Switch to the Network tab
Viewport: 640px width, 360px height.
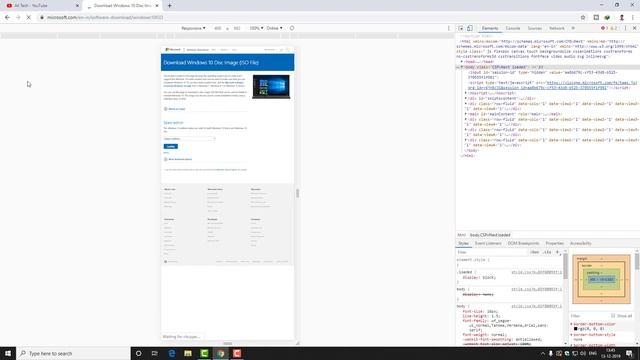[556, 28]
